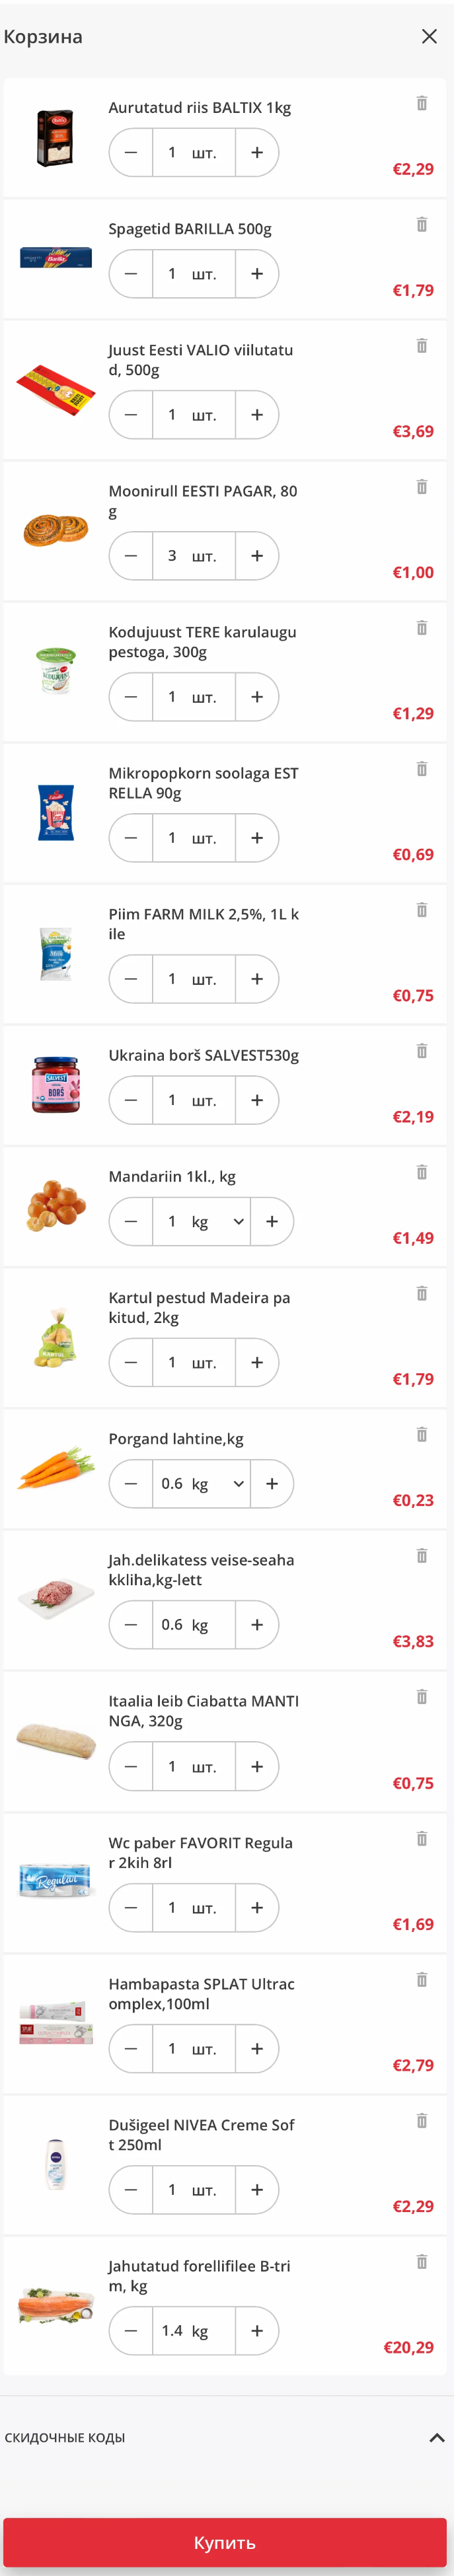Collapse the СКИДОЧНЫЕ КОДЫ section
Image resolution: width=454 pixels, height=2576 pixels.
[x=436, y=2438]
